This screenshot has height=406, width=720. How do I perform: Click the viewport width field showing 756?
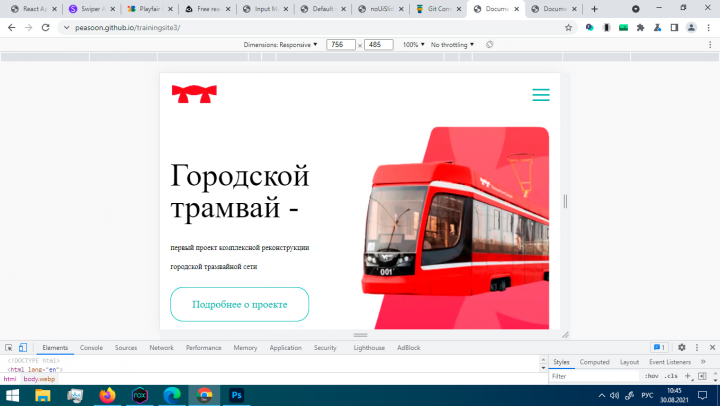(340, 45)
